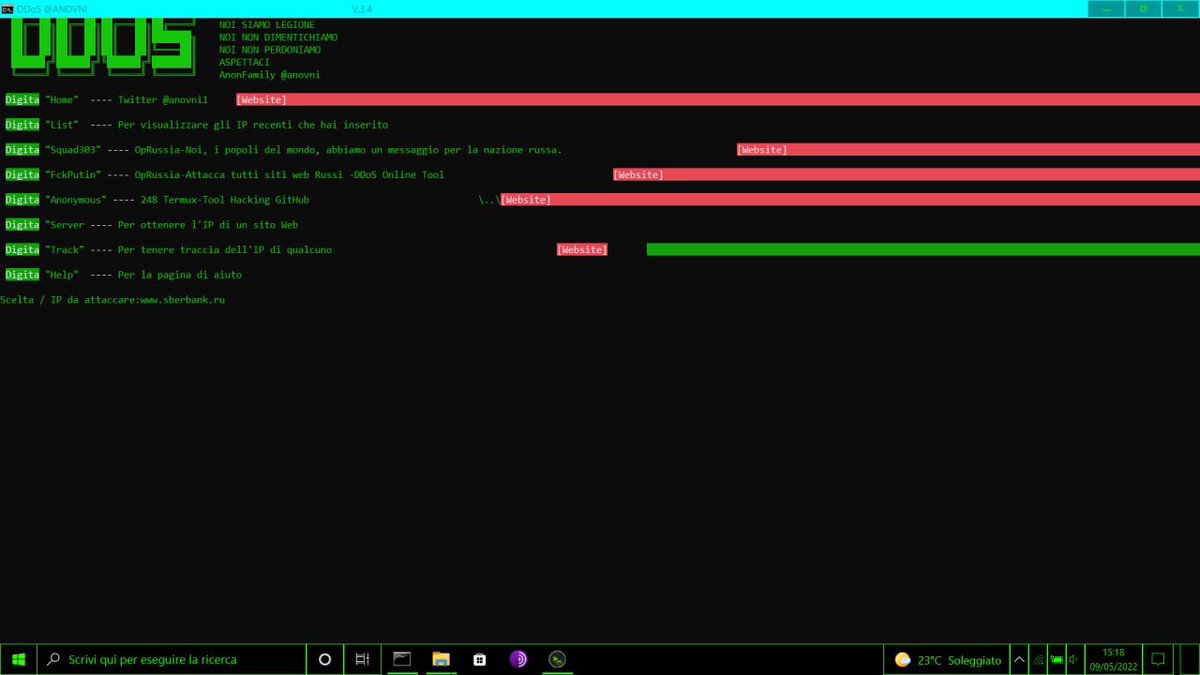The height and width of the screenshot is (675, 1200).
Task: Click the 'Twitter @anovni1' text
Action: 163,100
